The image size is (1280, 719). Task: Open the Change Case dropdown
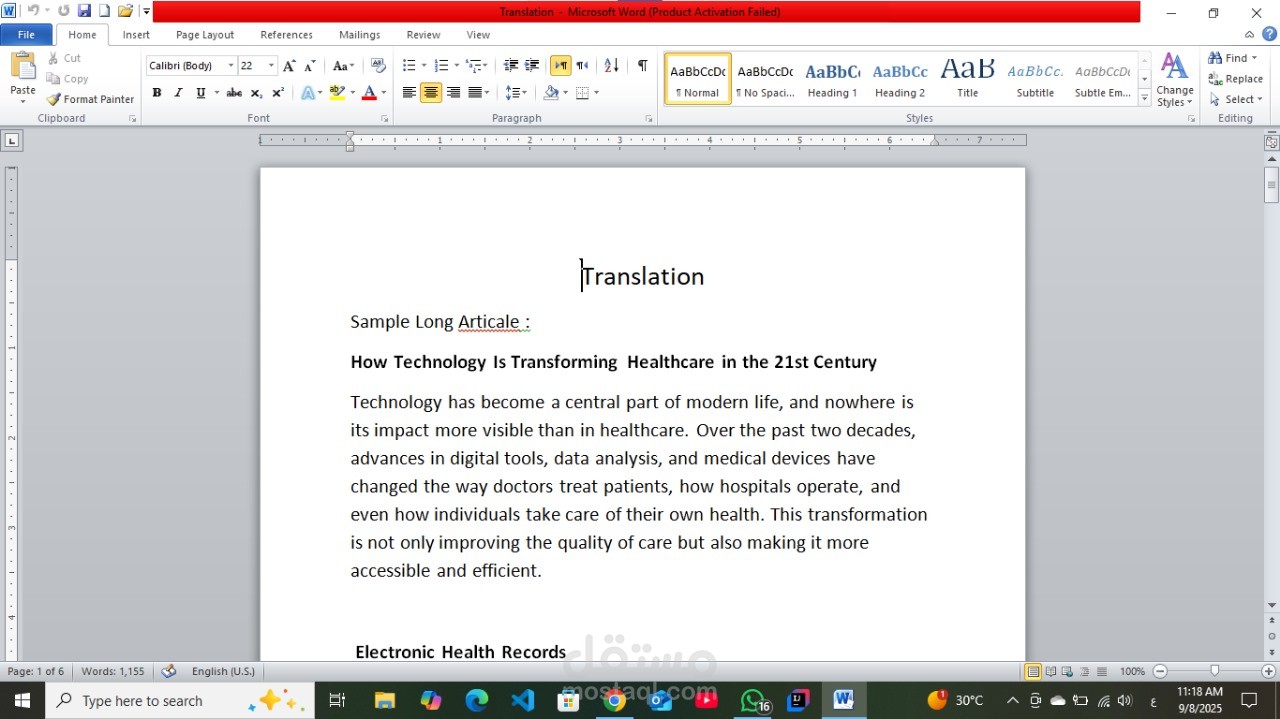344,65
